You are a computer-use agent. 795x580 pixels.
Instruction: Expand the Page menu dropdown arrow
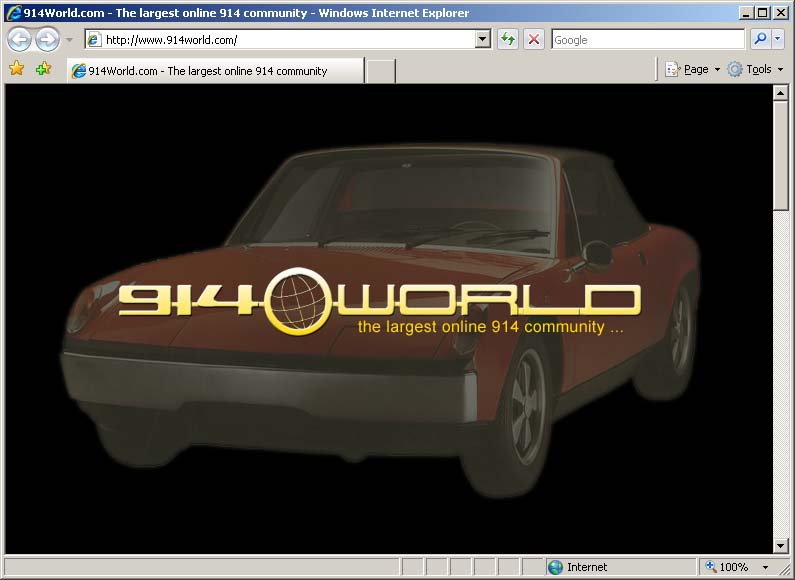pyautogui.click(x=717, y=69)
